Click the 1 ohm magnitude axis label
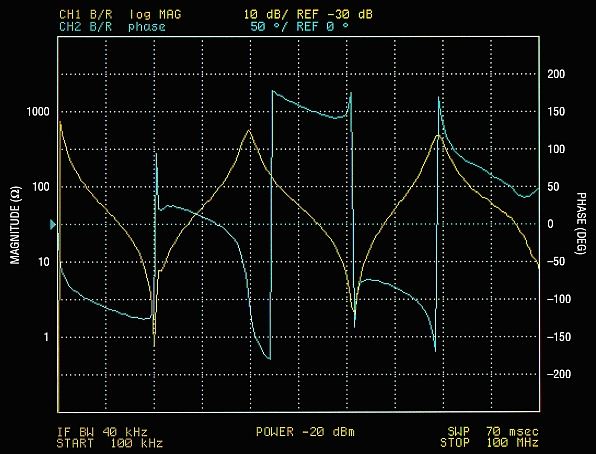The height and width of the screenshot is (454, 596). [46, 337]
